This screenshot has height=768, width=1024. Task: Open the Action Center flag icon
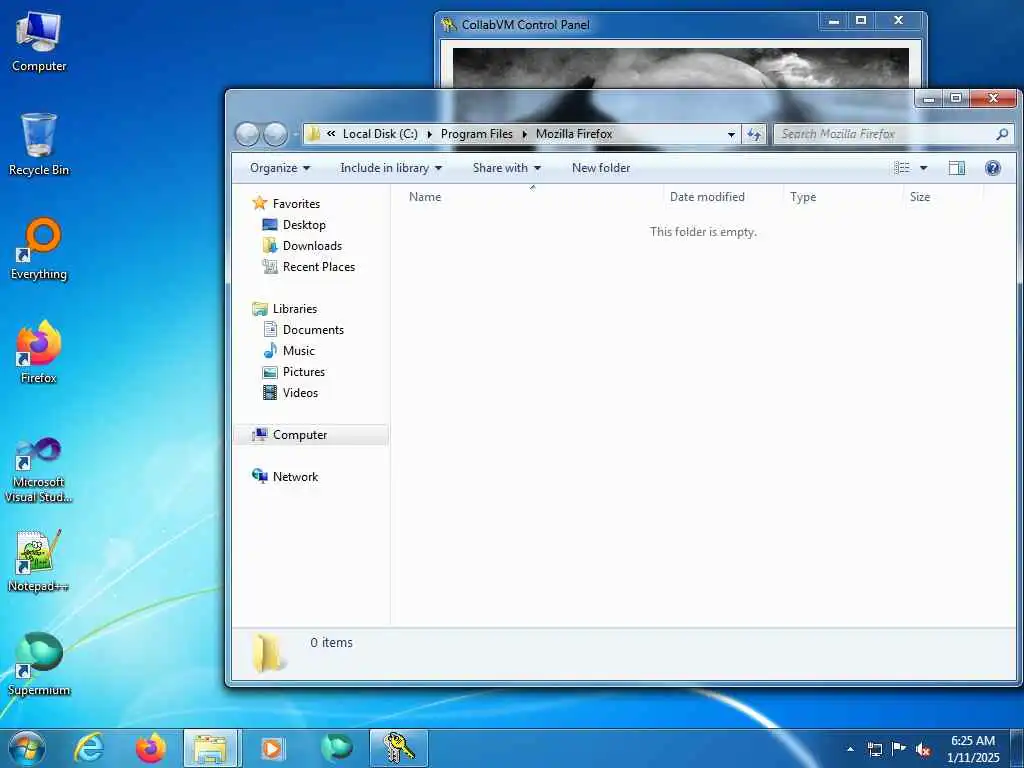coord(899,749)
